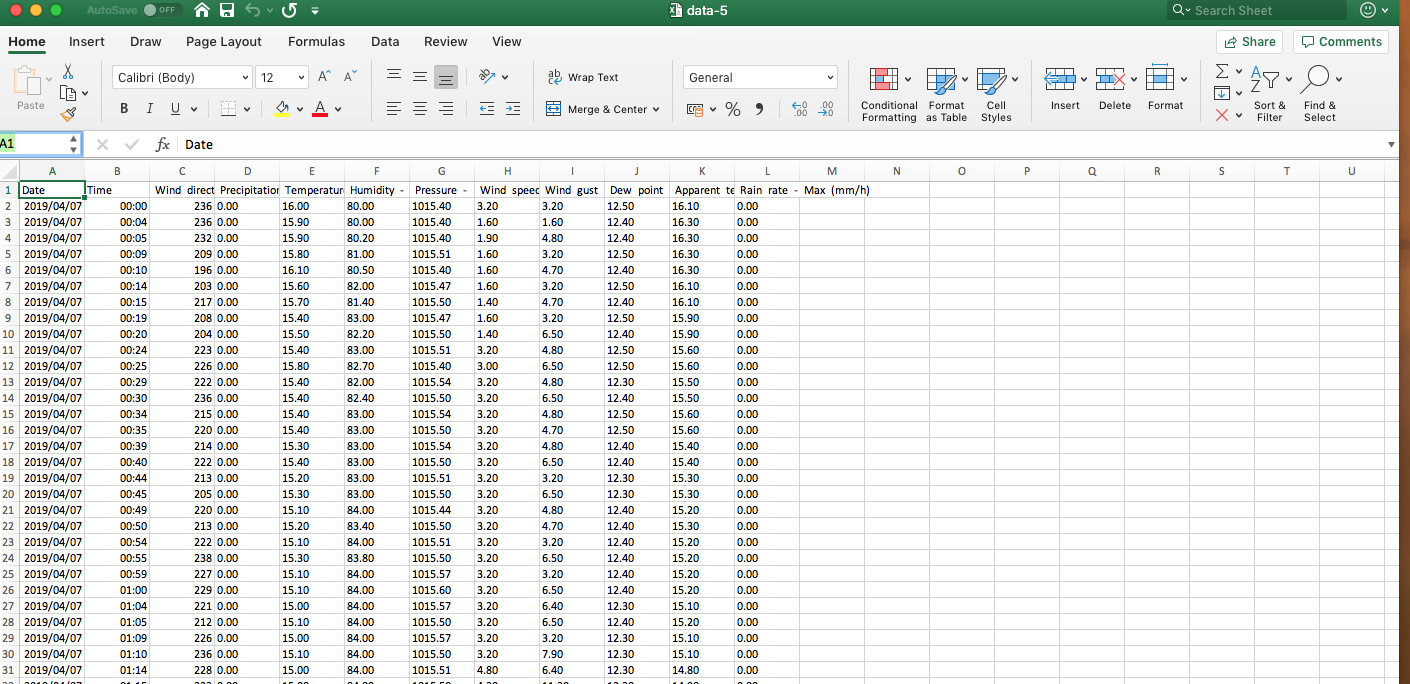Apply the yellow fill color
The width and height of the screenshot is (1410, 684).
(x=282, y=109)
